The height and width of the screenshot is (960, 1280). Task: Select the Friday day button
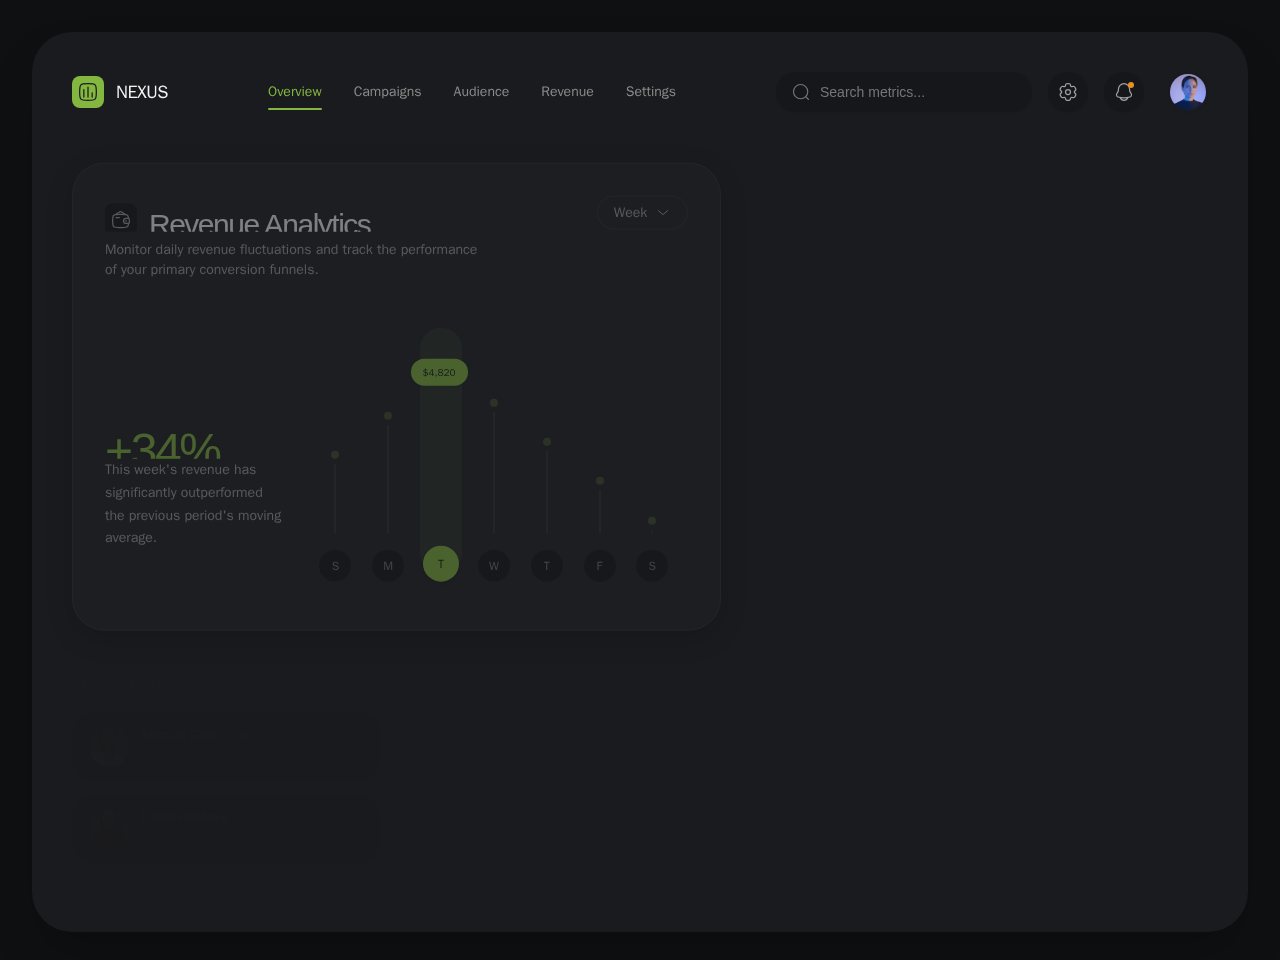coord(600,566)
